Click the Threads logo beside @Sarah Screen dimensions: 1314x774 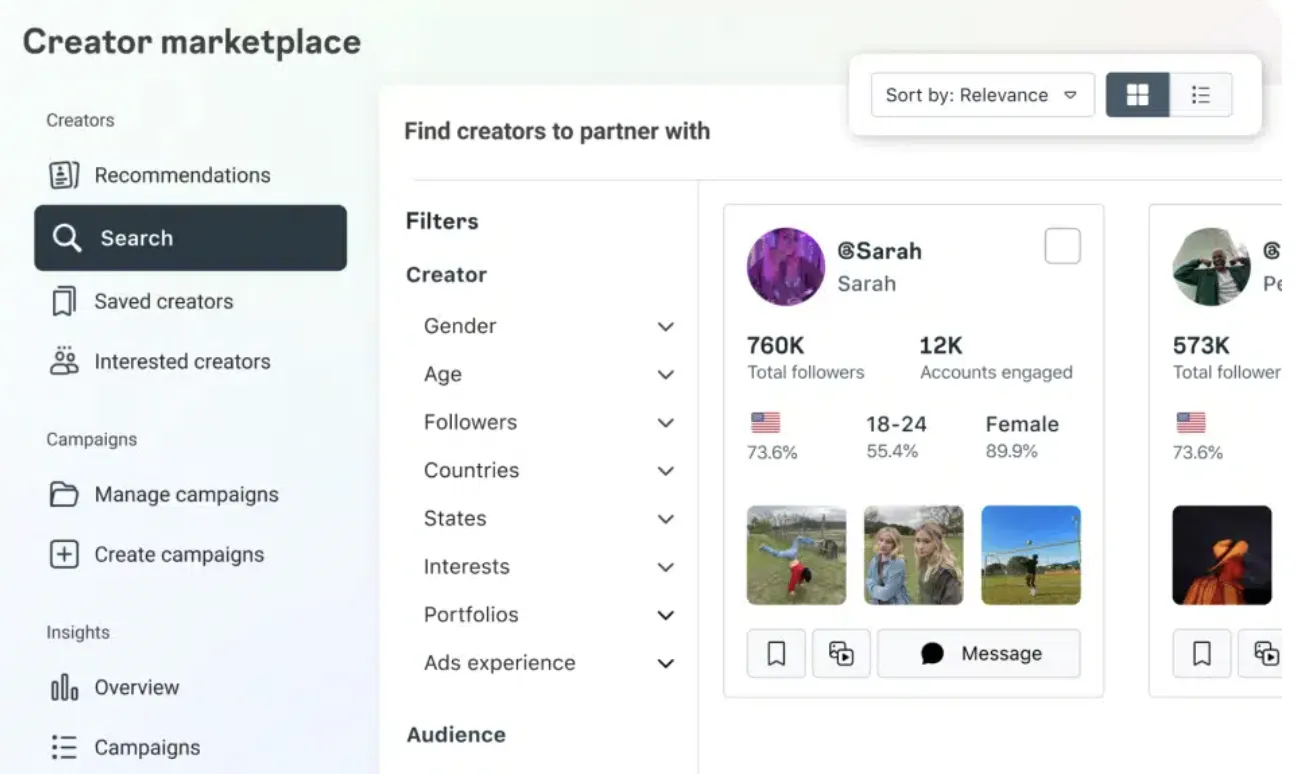tap(846, 251)
